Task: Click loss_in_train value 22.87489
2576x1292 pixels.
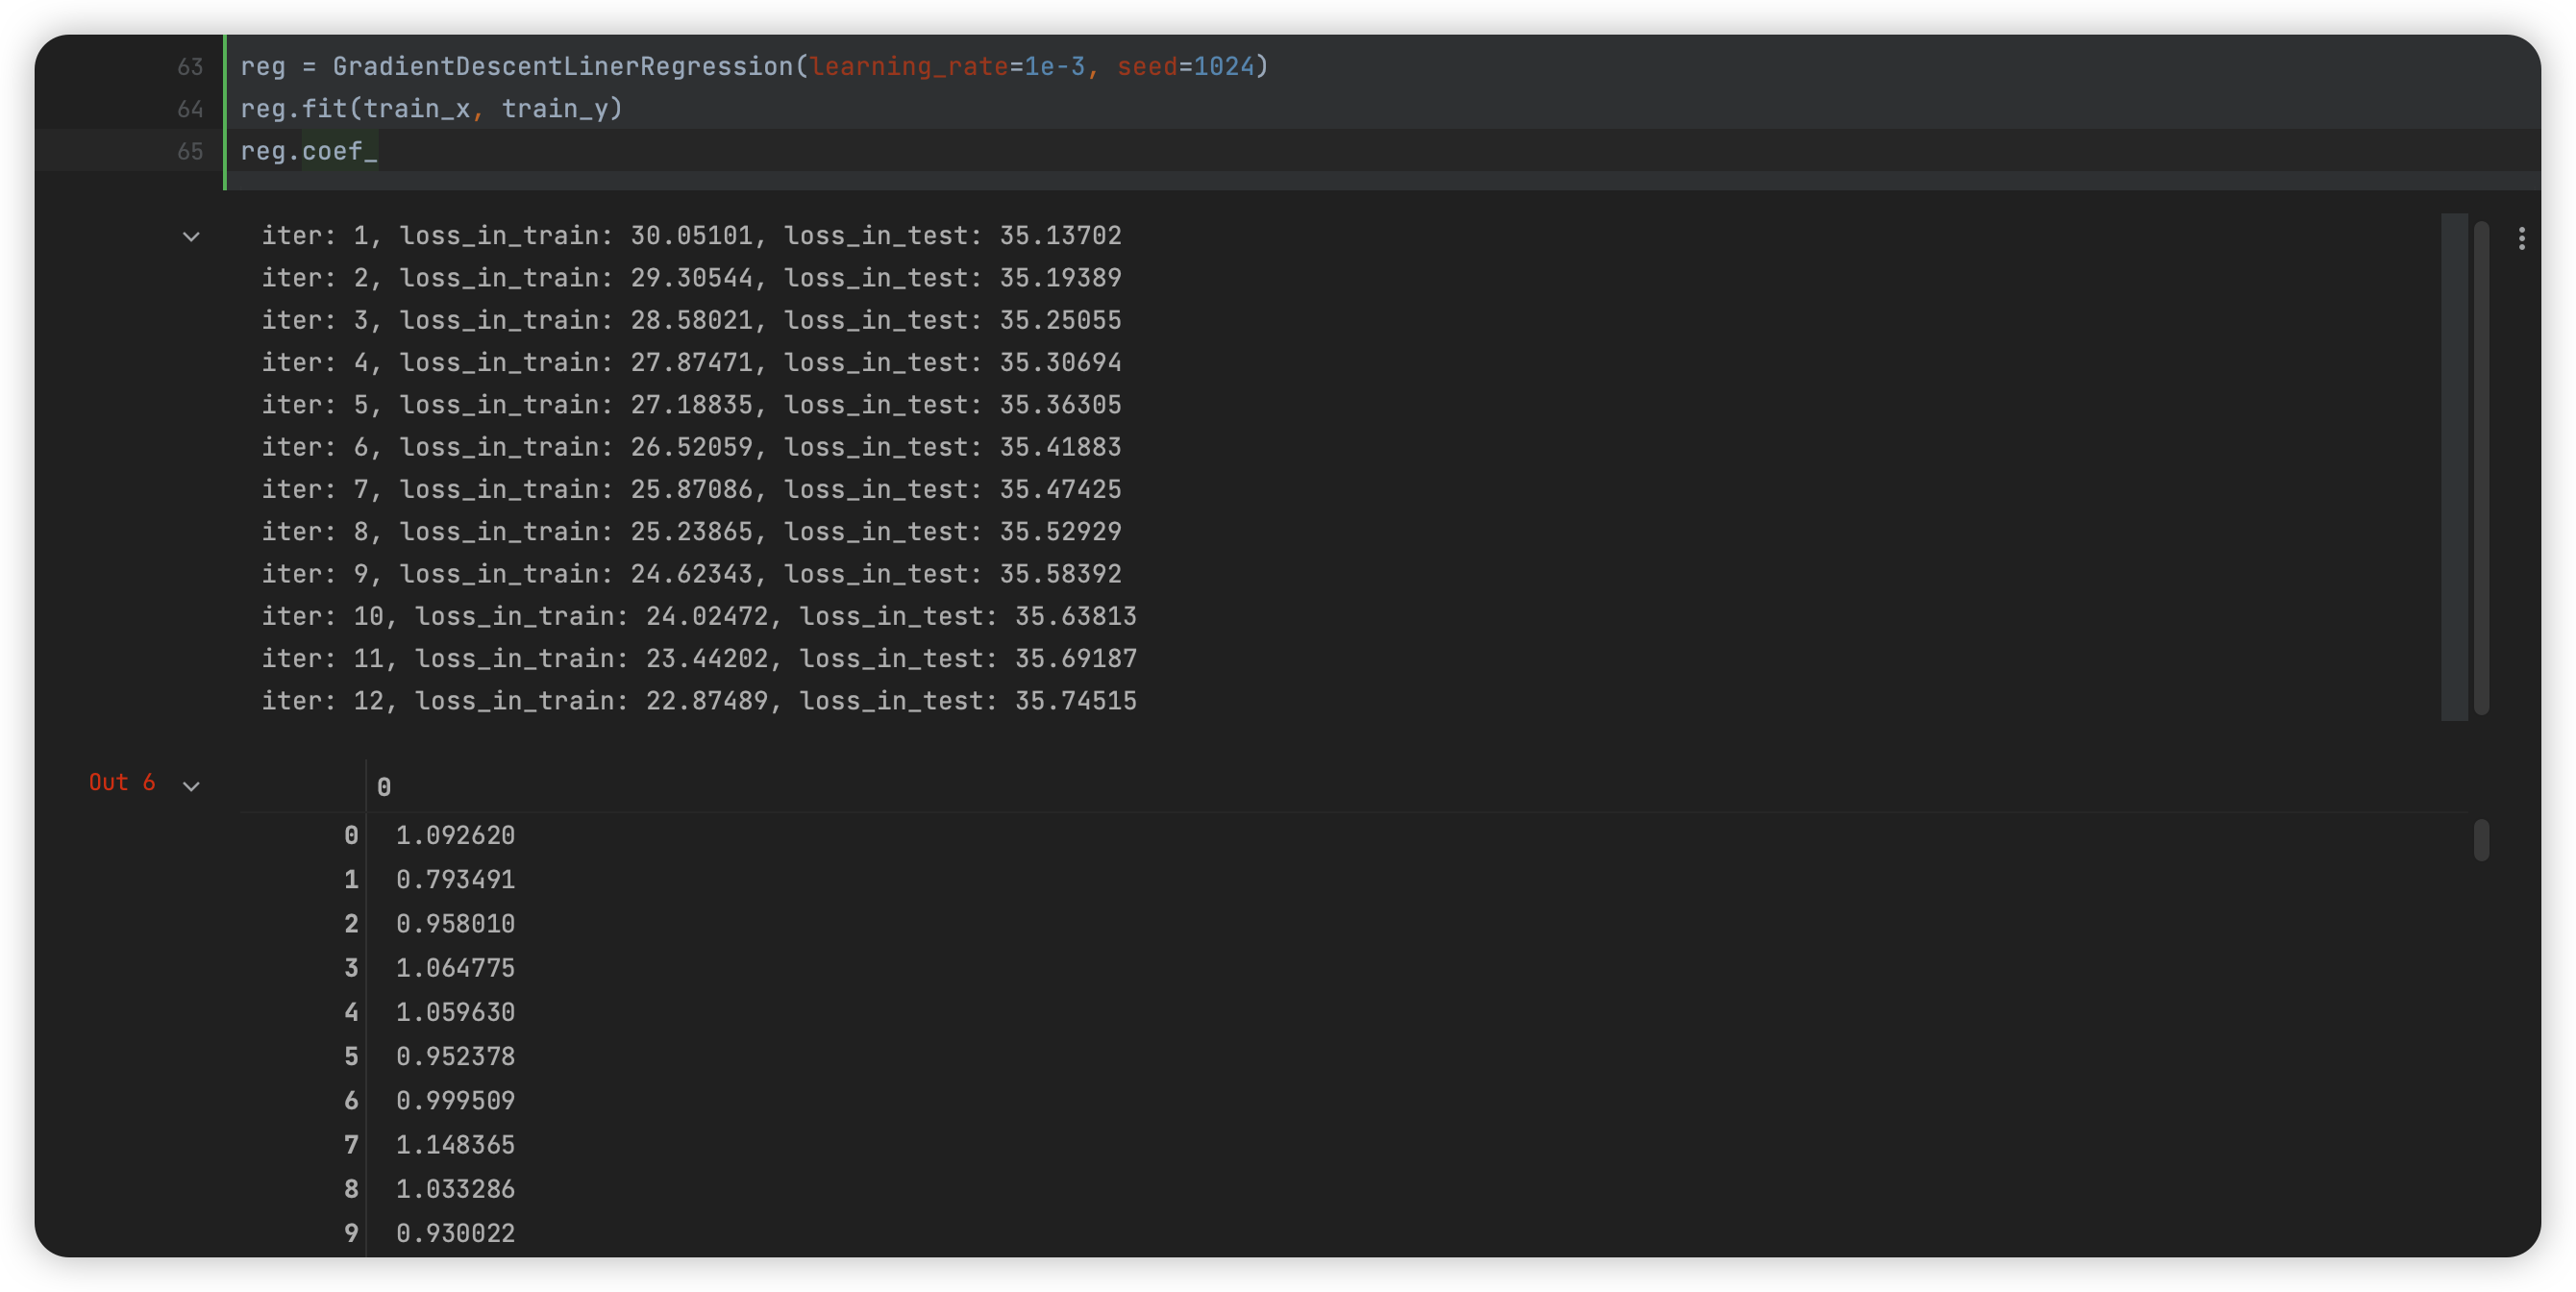Action: pyautogui.click(x=707, y=701)
